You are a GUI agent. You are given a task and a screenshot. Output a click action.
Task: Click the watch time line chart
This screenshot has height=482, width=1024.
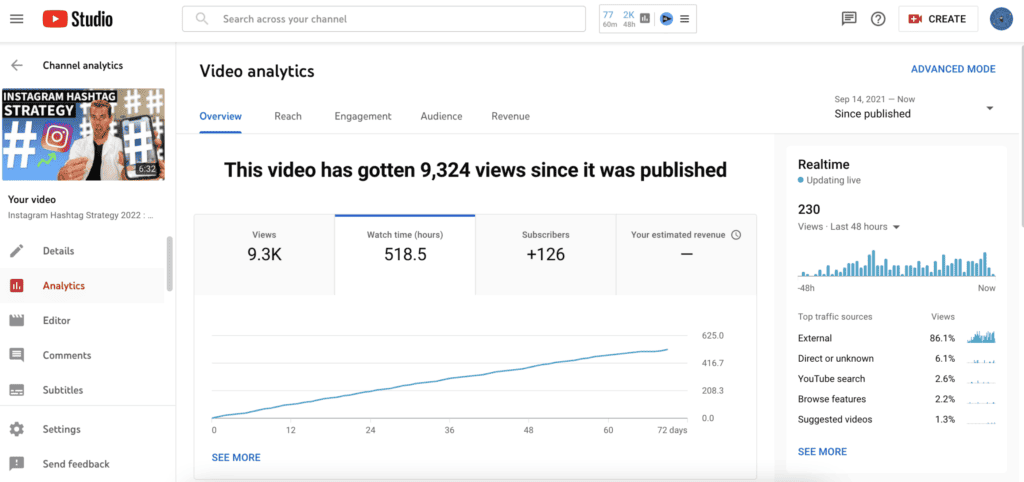pyautogui.click(x=449, y=377)
